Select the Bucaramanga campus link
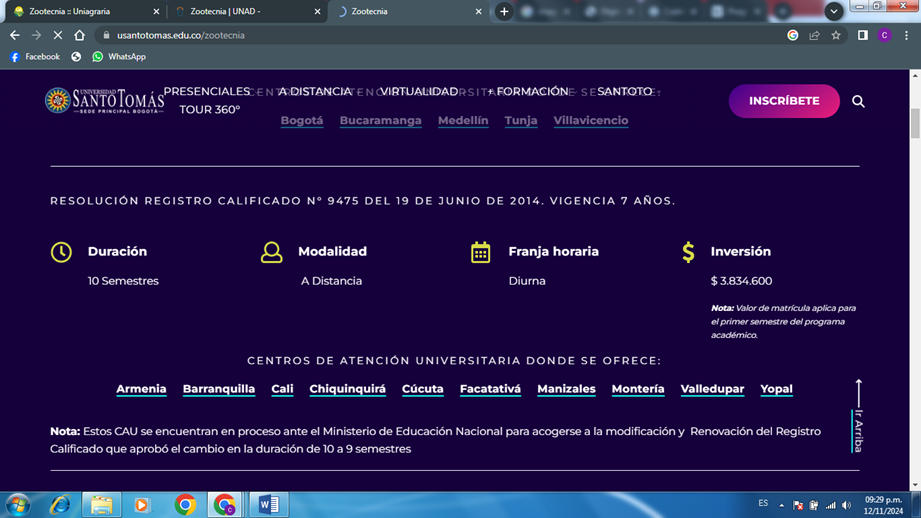Viewport: 921px width, 518px height. tap(380, 121)
